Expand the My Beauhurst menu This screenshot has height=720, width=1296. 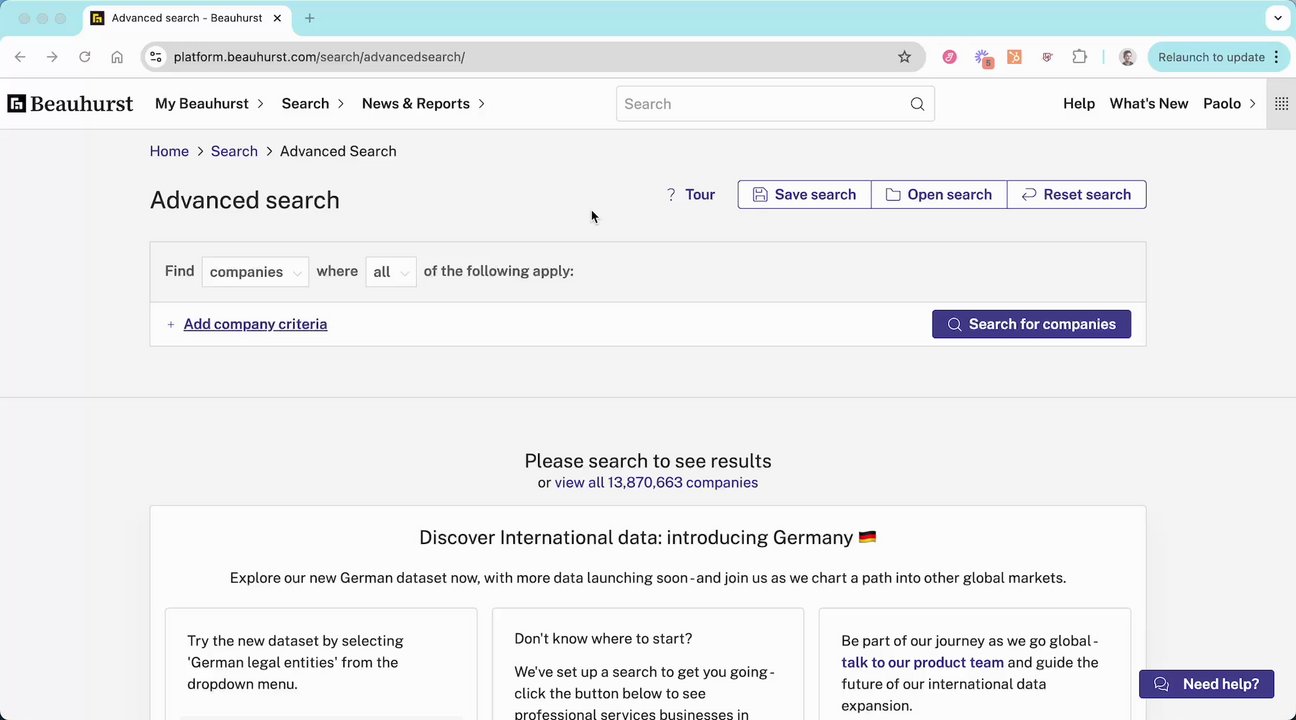pyautogui.click(x=209, y=104)
